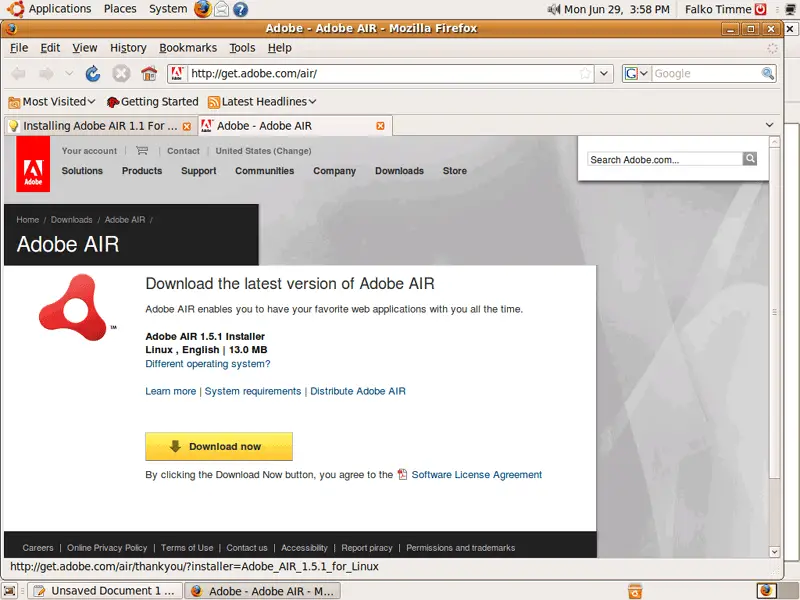Viewport: 800px width, 600px height.
Task: Click the page scrollbar down arrow
Action: (x=774, y=552)
